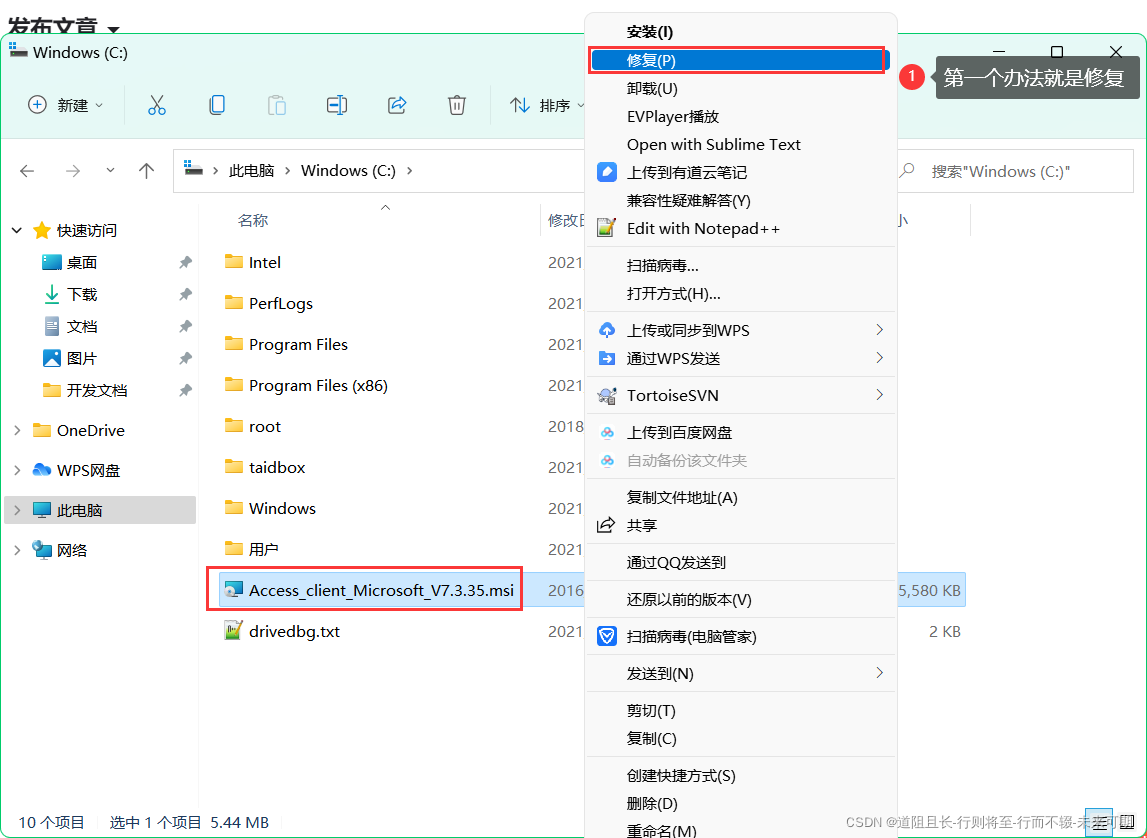1147x838 pixels.
Task: Click the pin icon next to 下载
Action: point(186,295)
